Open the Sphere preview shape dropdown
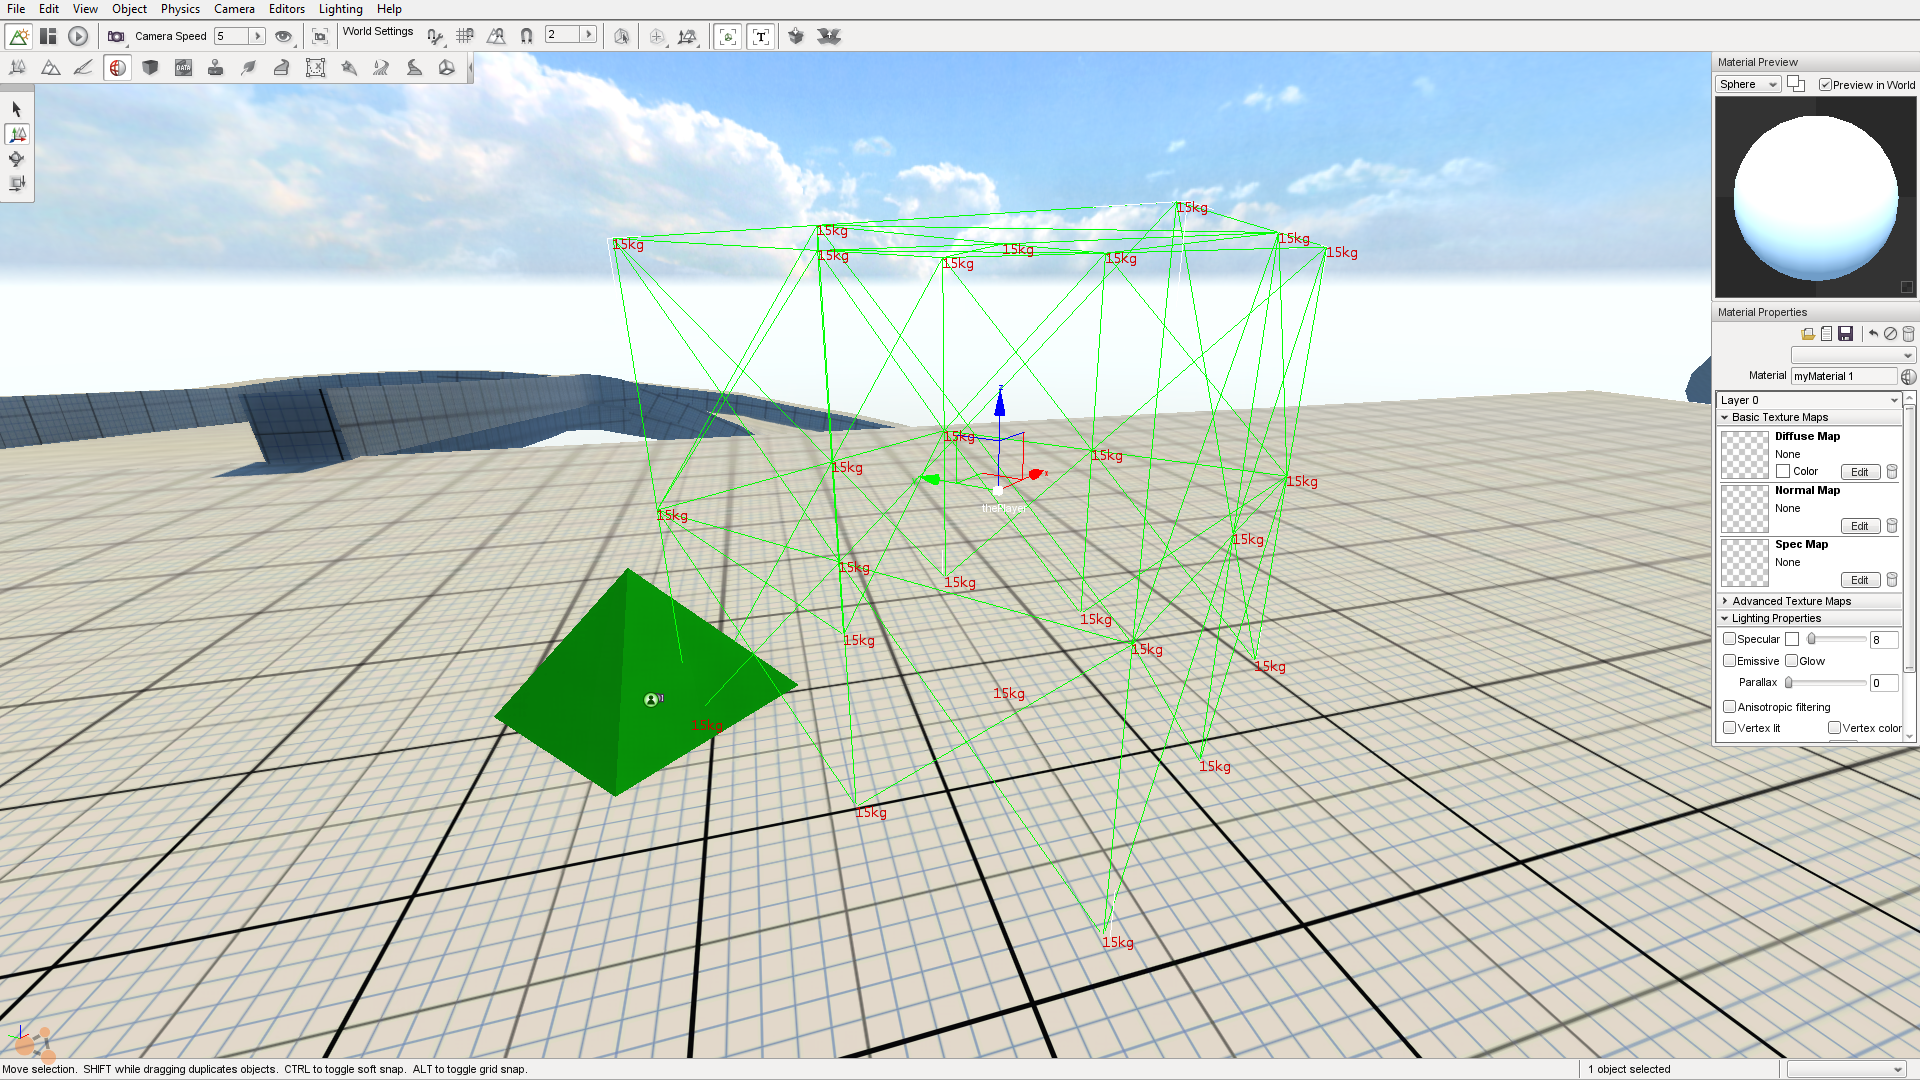This screenshot has height=1080, width=1920. point(1748,85)
